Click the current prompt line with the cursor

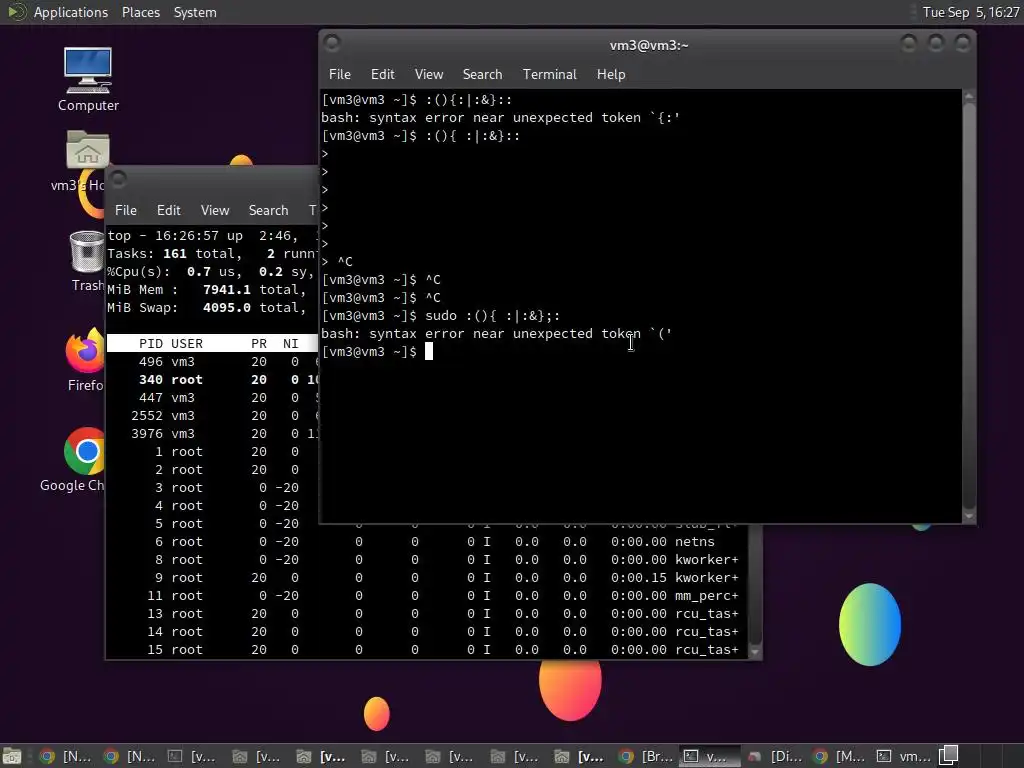pyautogui.click(x=377, y=352)
